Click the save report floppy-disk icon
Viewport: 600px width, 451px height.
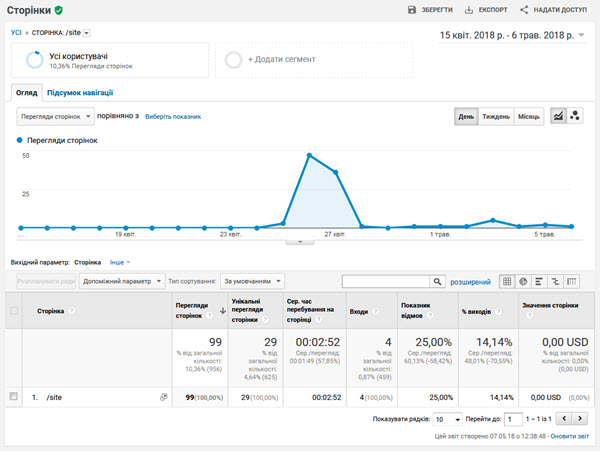coord(412,10)
